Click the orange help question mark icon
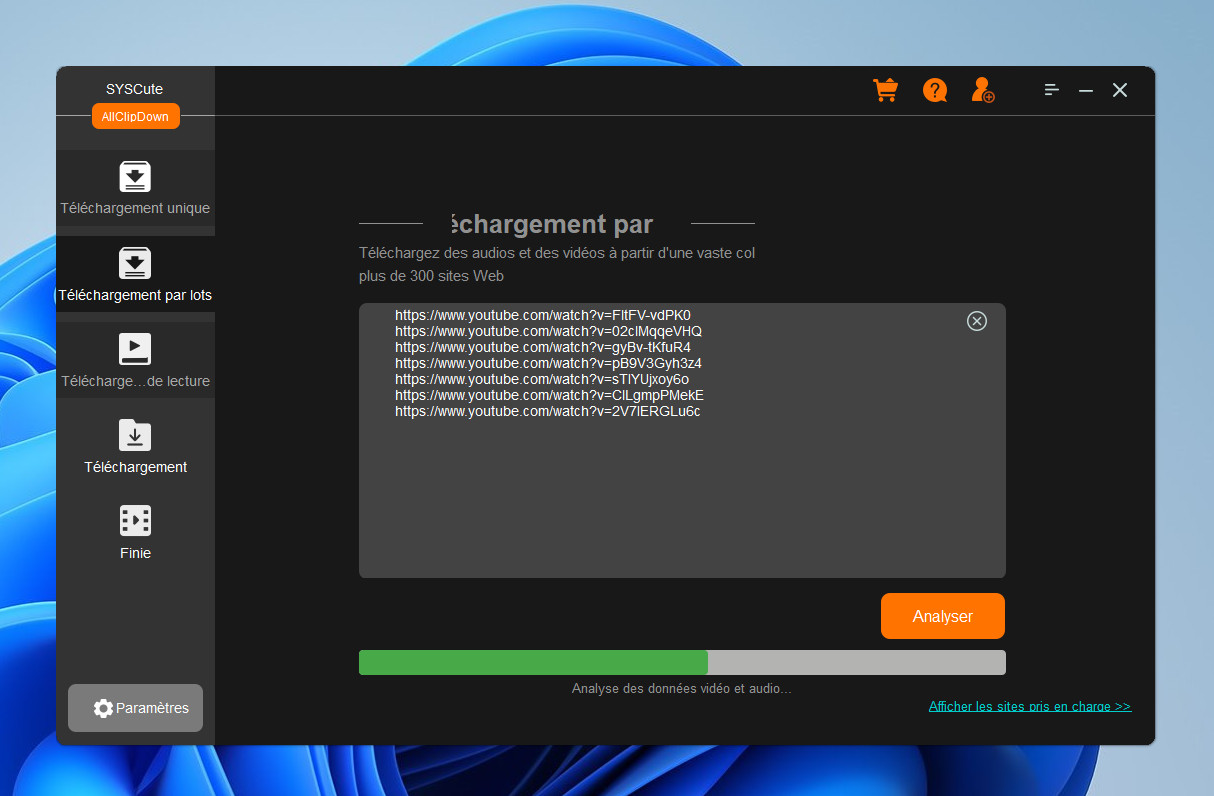 click(x=935, y=91)
